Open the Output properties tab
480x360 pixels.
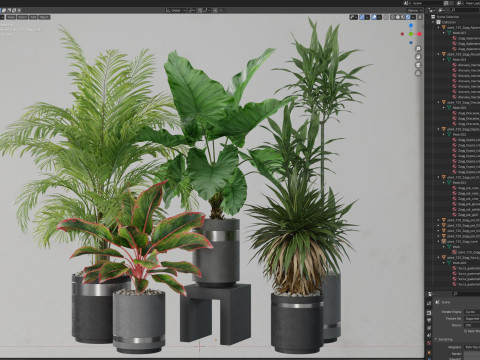click(x=429, y=321)
